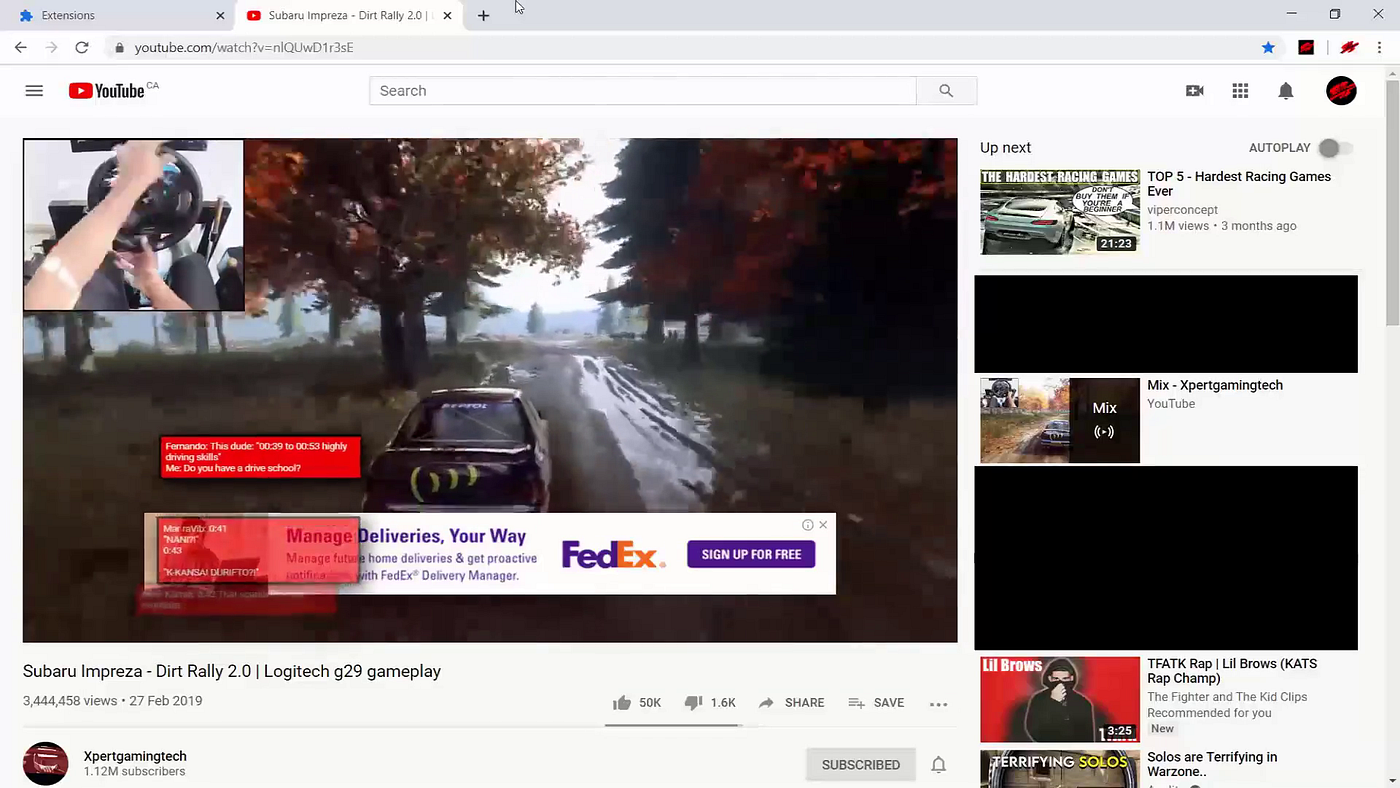This screenshot has height=788, width=1400.
Task: Click the browser forward arrow
Action: (x=52, y=47)
